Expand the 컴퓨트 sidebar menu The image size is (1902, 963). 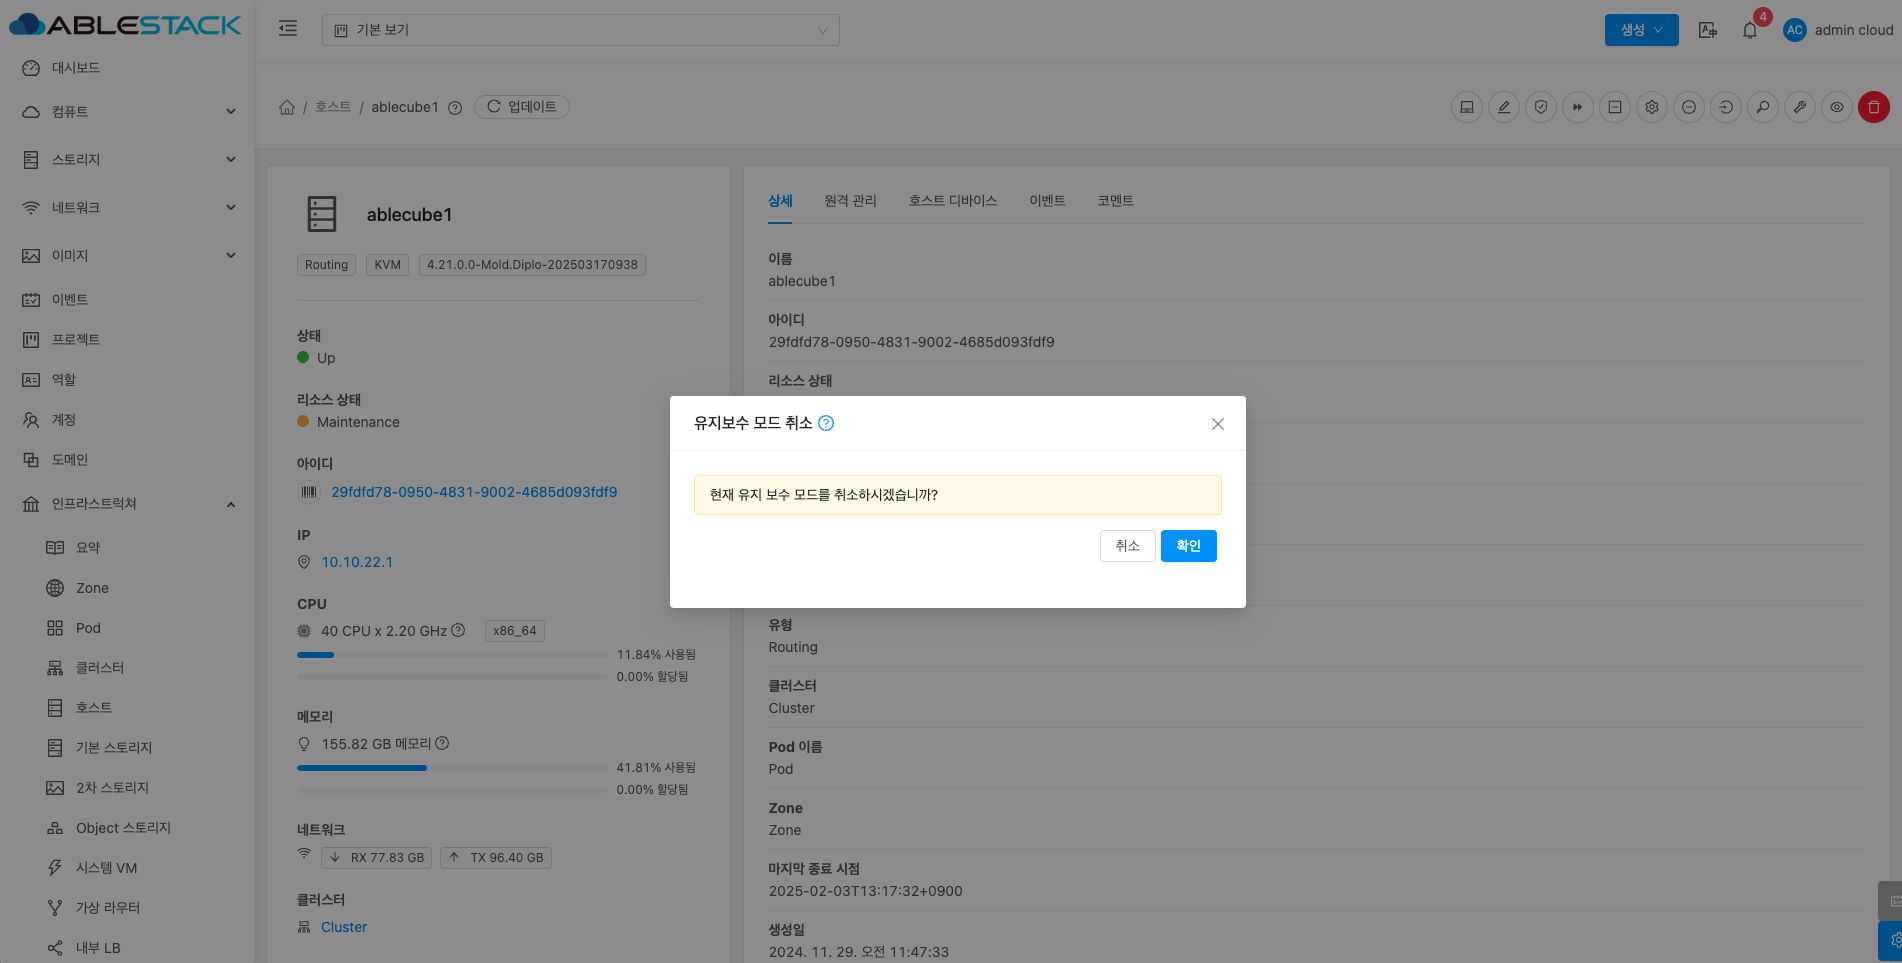(130, 111)
